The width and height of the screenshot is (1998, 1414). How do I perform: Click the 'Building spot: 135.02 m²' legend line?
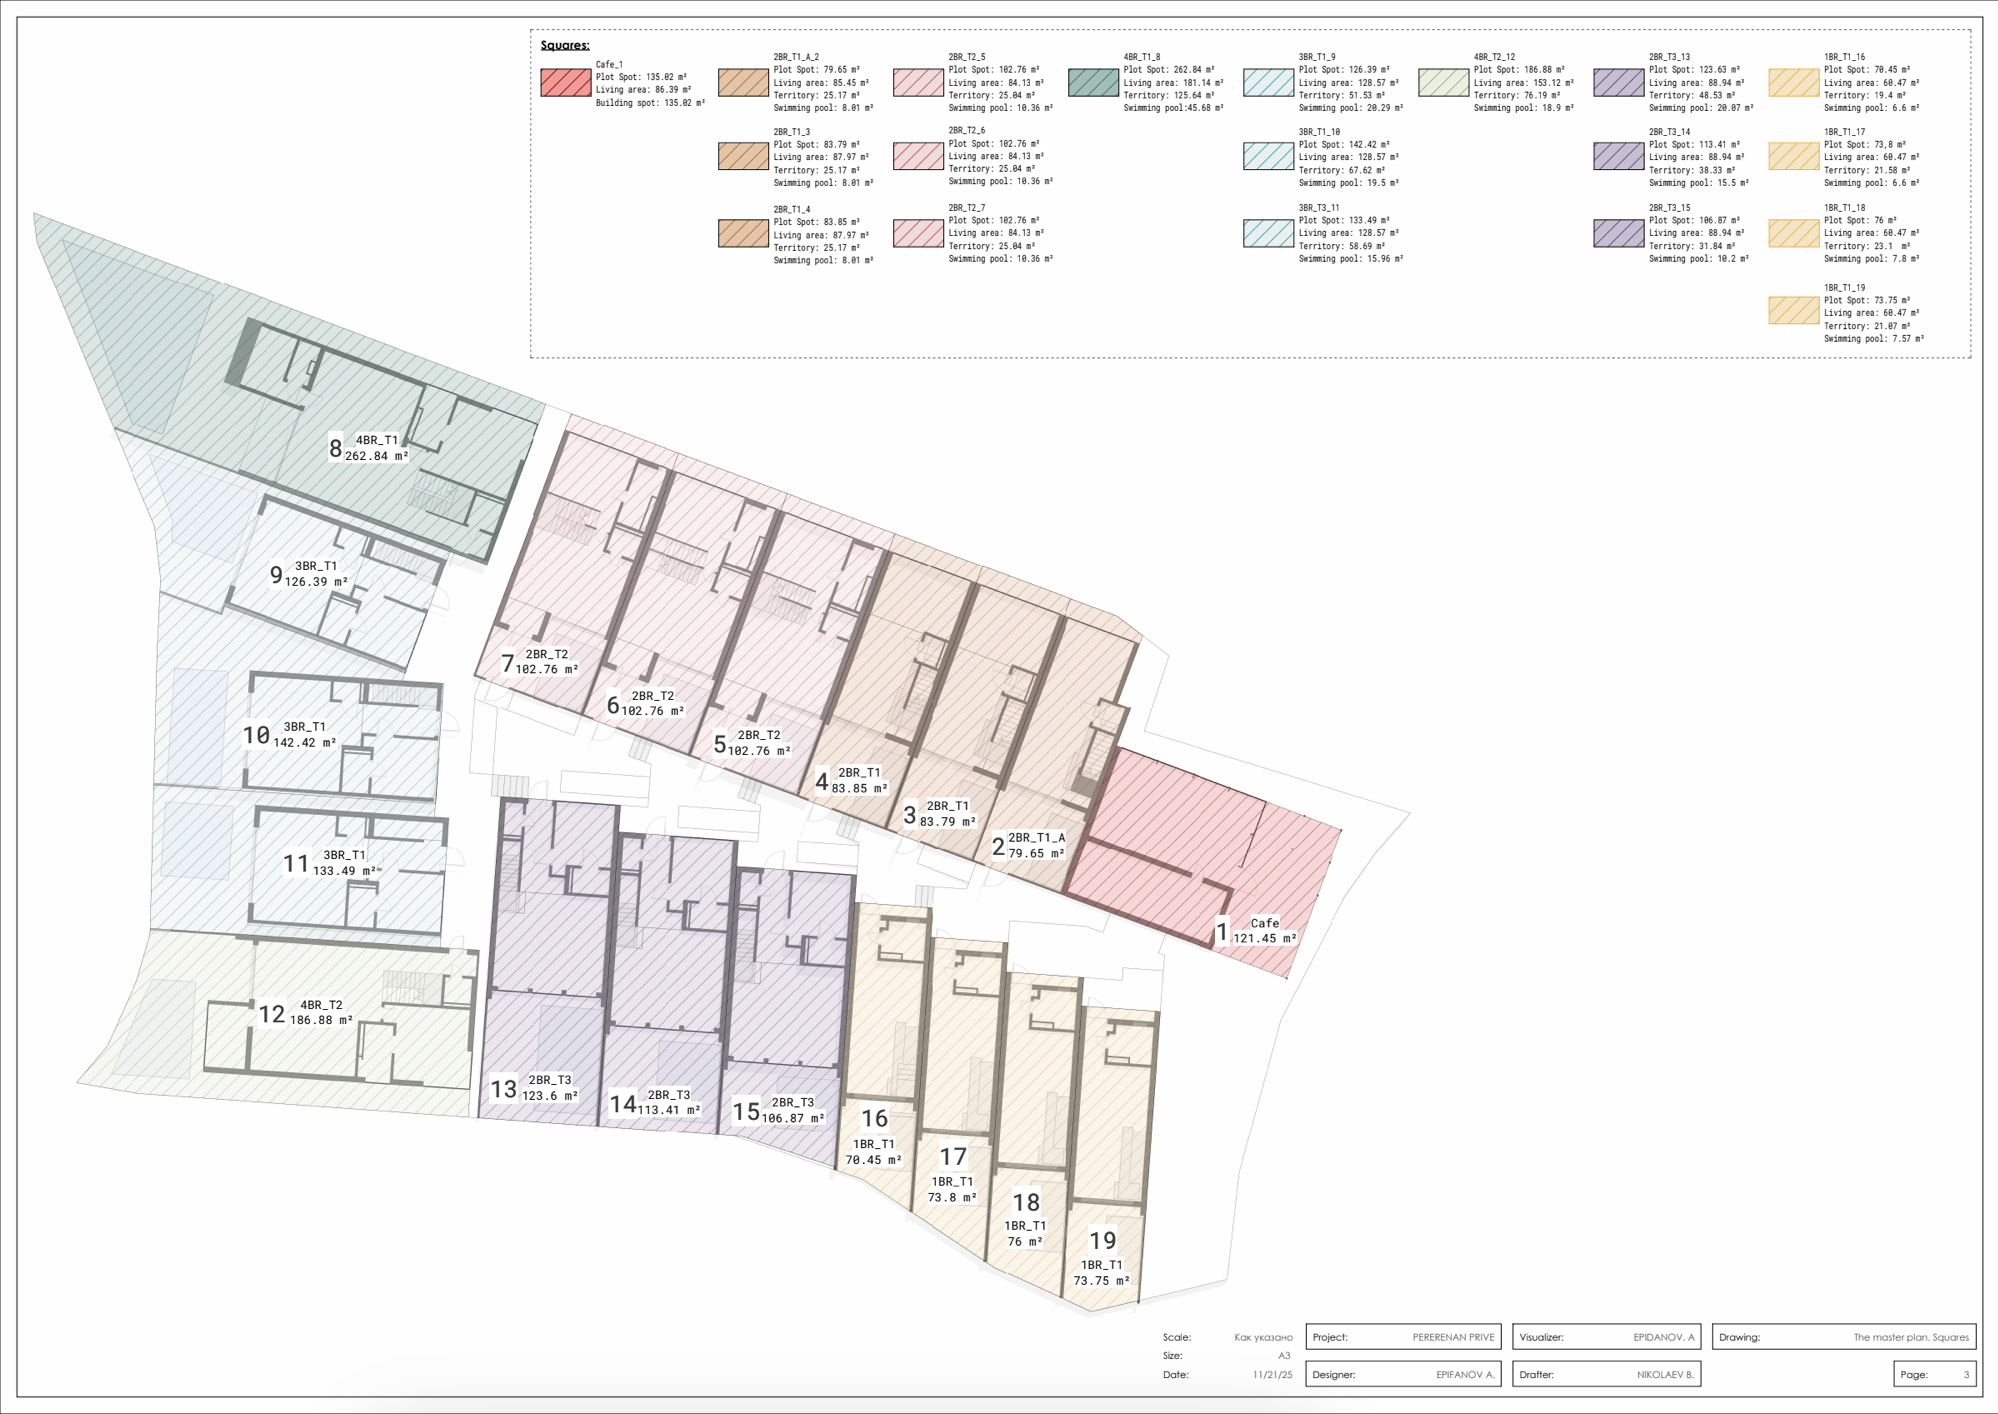(x=651, y=103)
